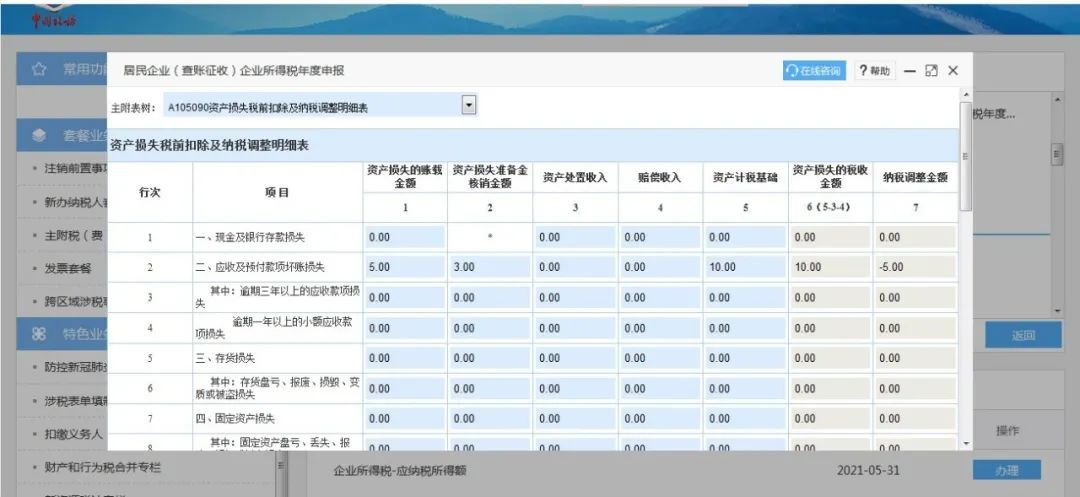Click row 2 准备金核销金额 field showing 3.00

[490, 267]
